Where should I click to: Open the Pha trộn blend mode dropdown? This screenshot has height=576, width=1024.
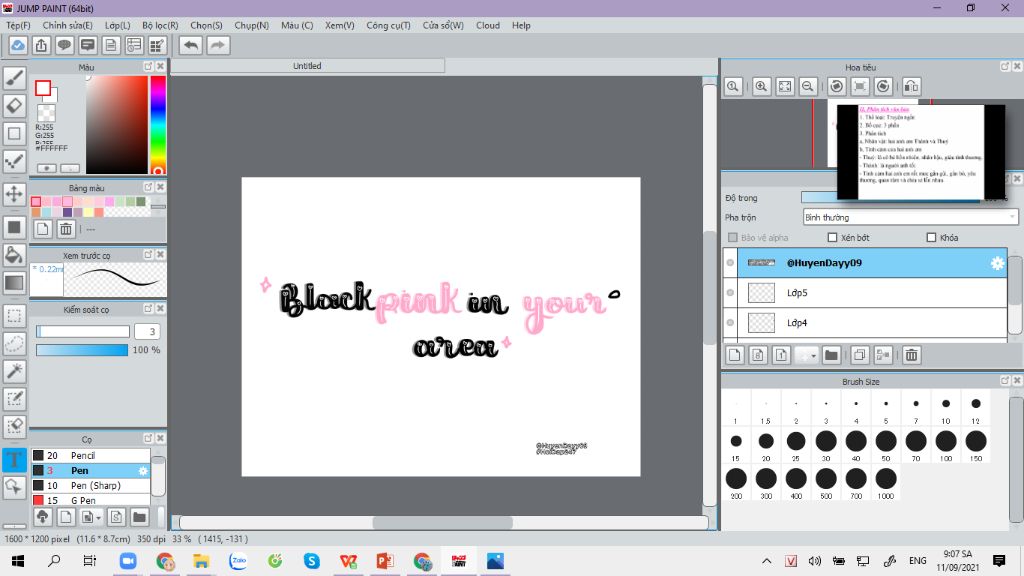click(910, 217)
